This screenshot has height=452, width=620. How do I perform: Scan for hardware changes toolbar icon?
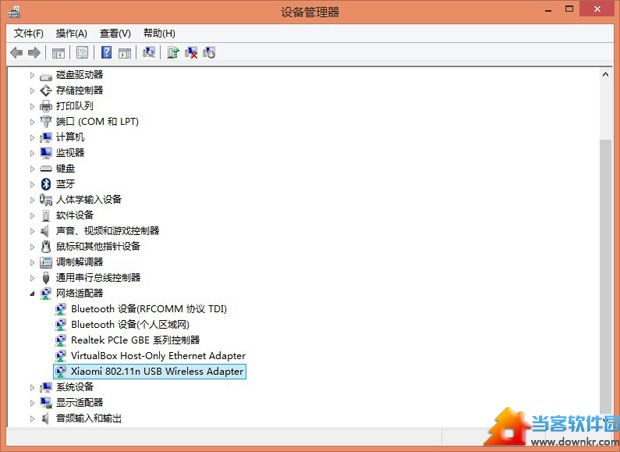coord(149,53)
